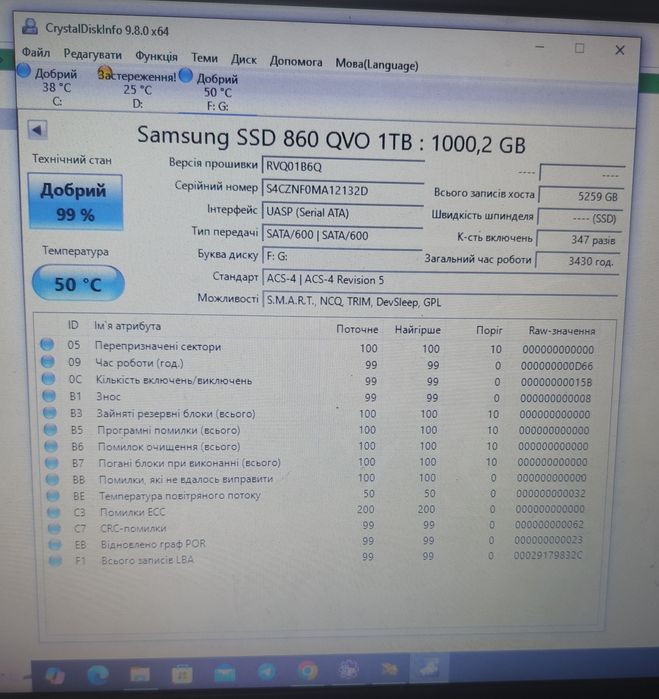
Task: Select the Програмні помилки (всього) row
Action: click(317, 430)
